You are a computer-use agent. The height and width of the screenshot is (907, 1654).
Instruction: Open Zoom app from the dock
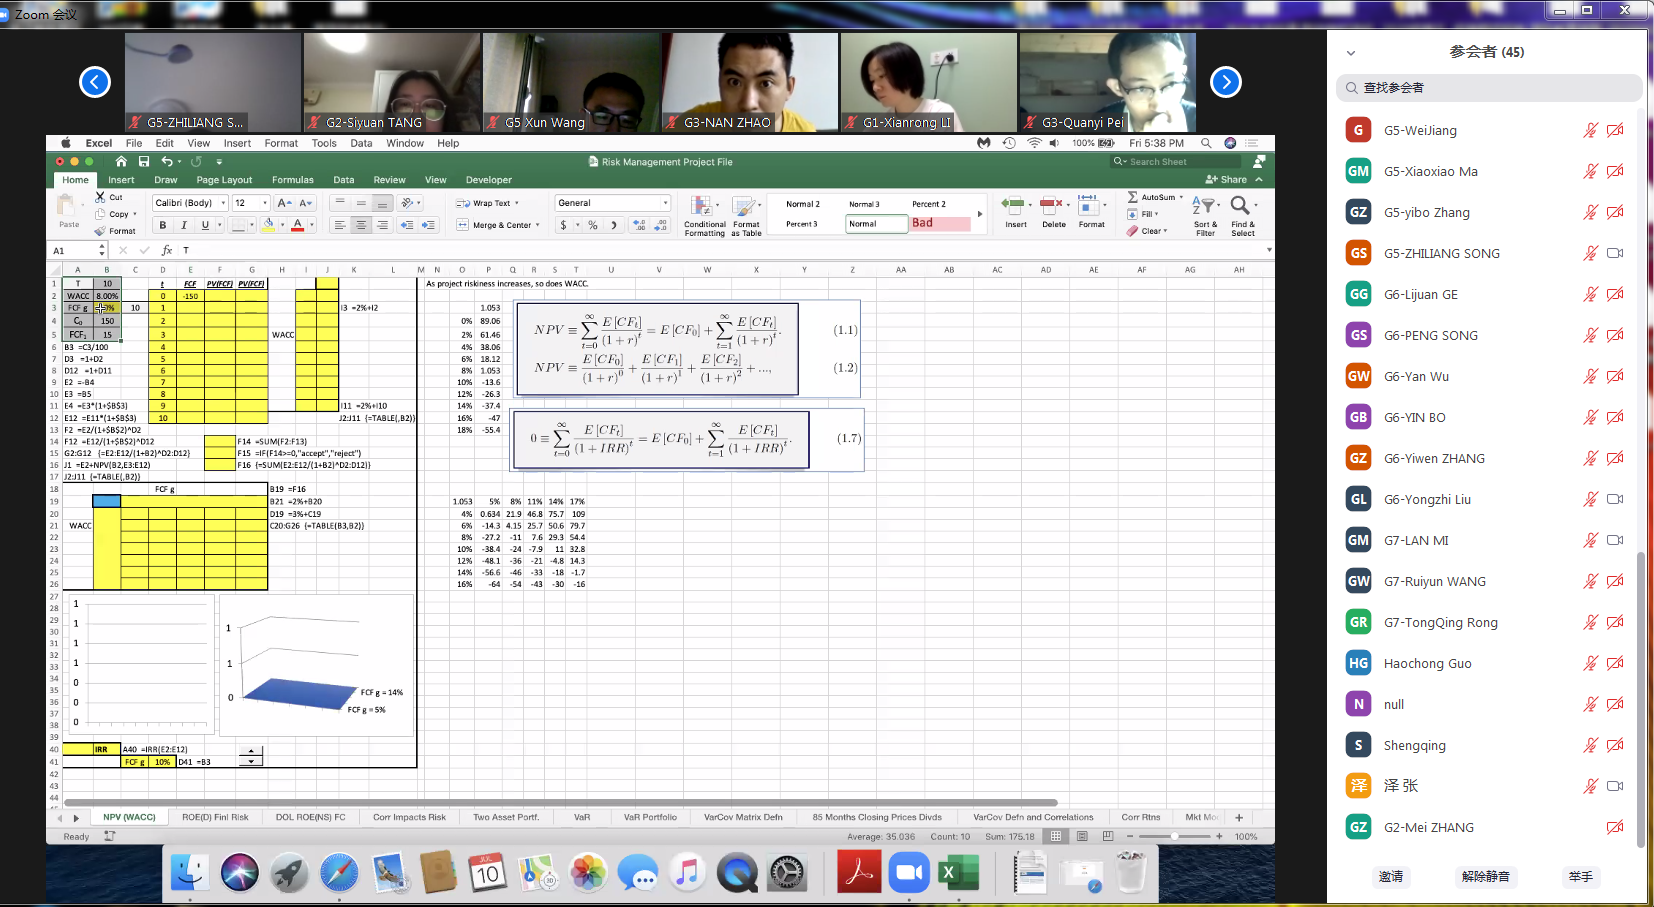tap(909, 873)
